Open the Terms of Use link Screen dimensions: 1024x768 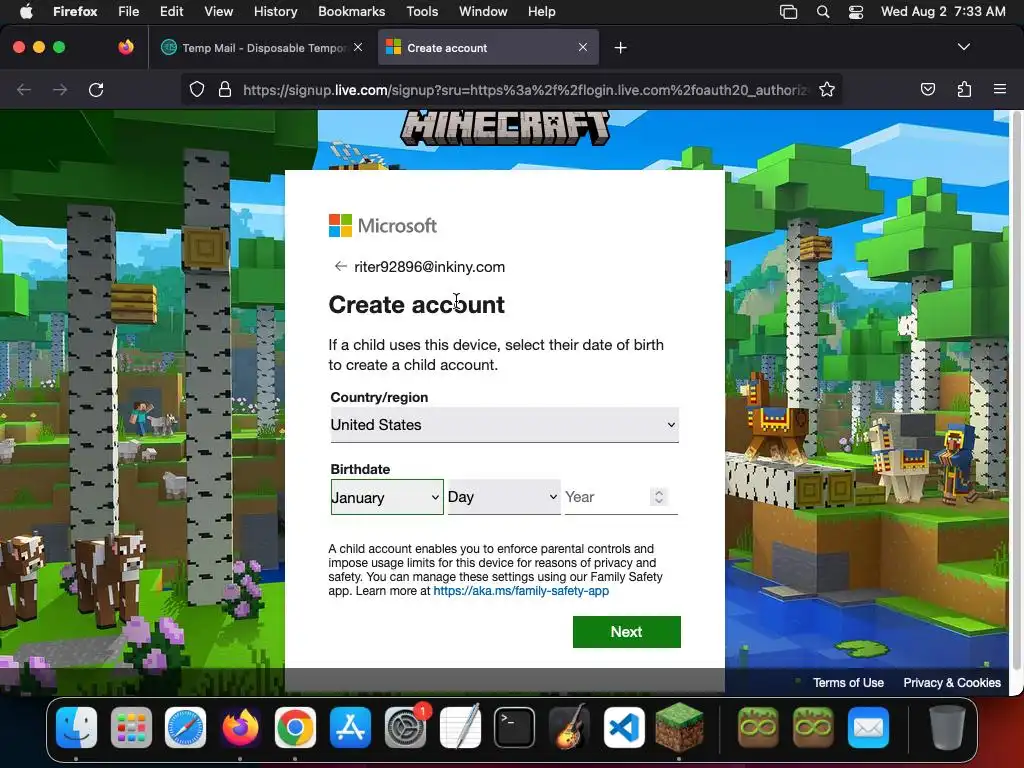(x=848, y=682)
